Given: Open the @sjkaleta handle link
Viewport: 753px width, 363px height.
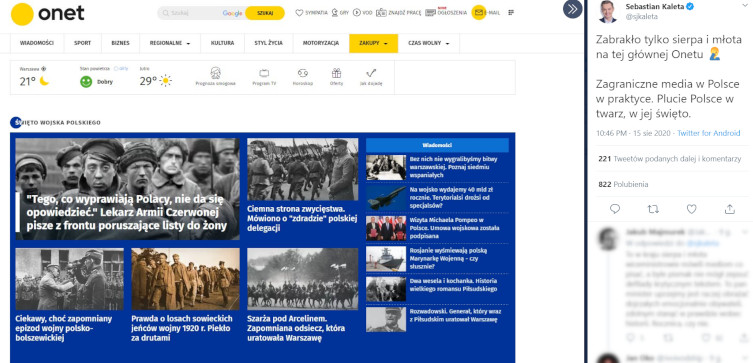Looking at the screenshot, I should tap(642, 16).
